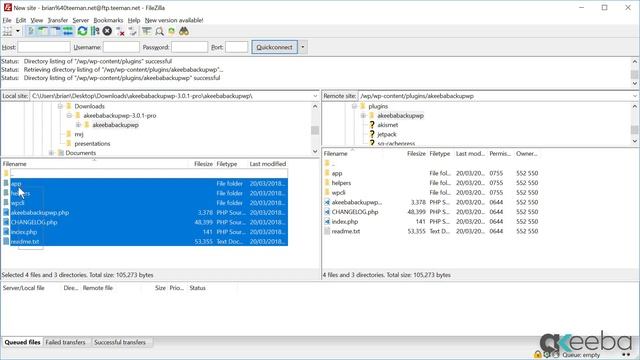Click the Username input field
Viewport: 640px width, 360px height.
coord(121,47)
